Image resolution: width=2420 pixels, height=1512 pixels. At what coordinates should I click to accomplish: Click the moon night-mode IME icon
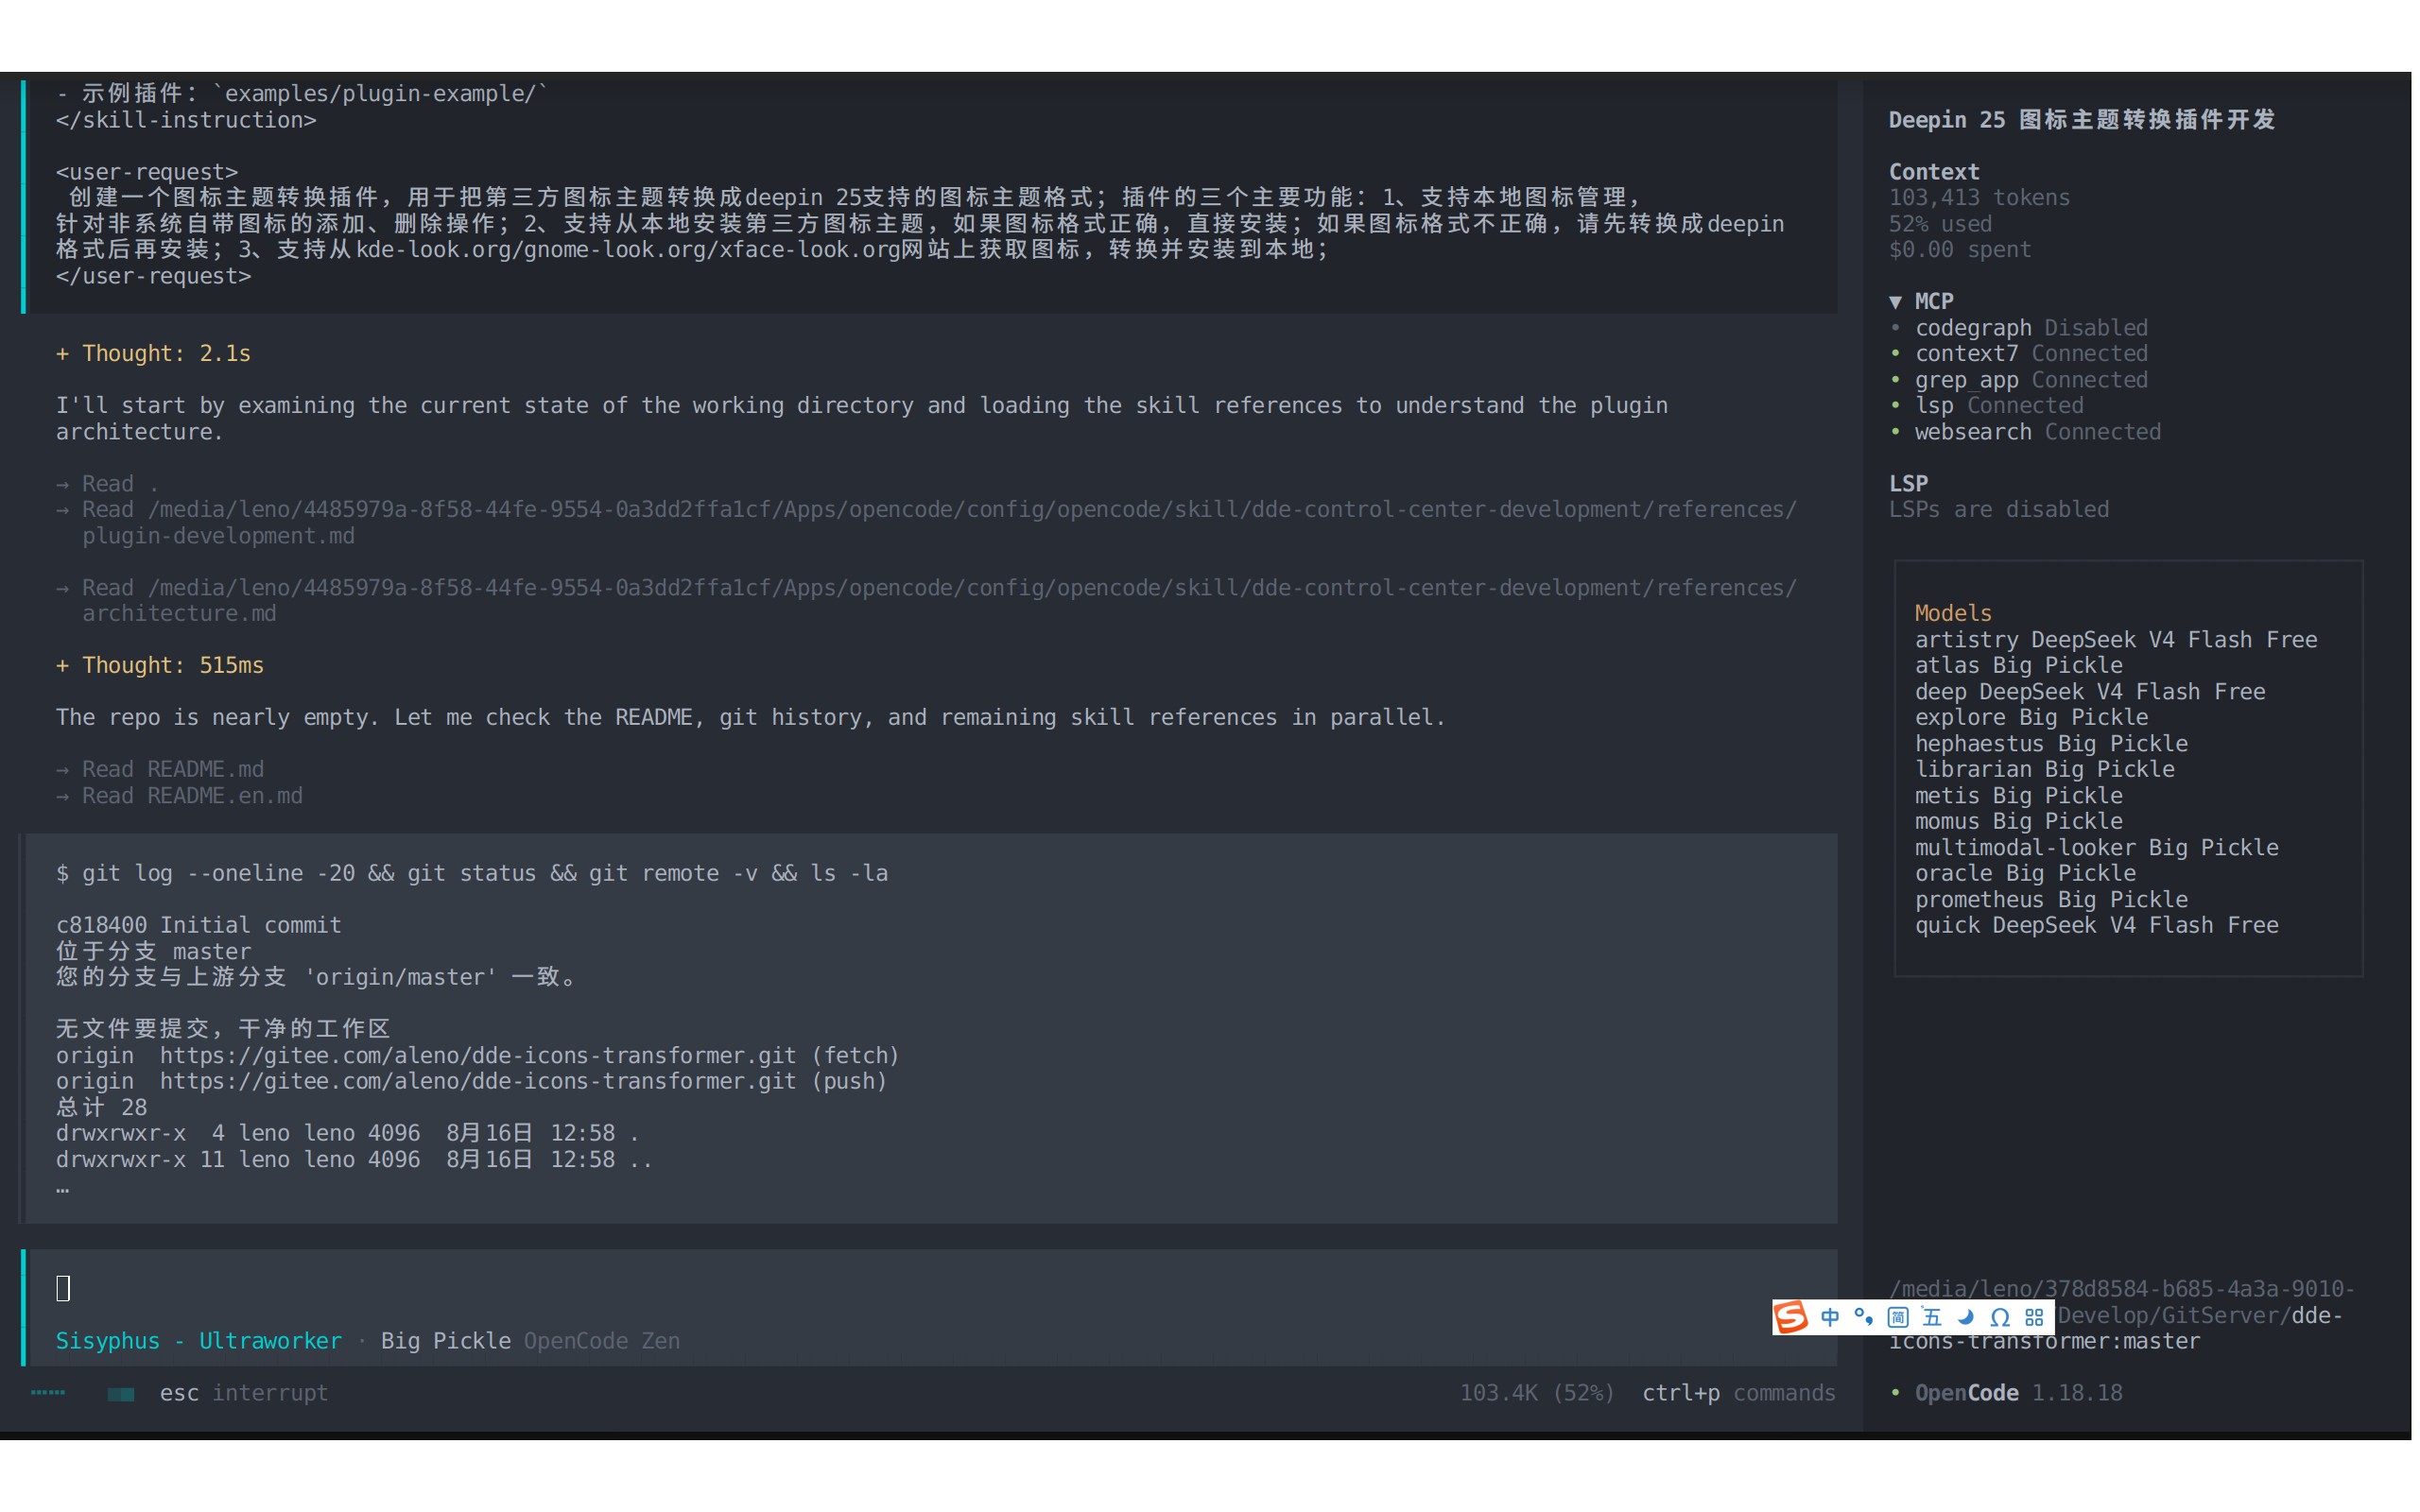pyautogui.click(x=1965, y=1317)
